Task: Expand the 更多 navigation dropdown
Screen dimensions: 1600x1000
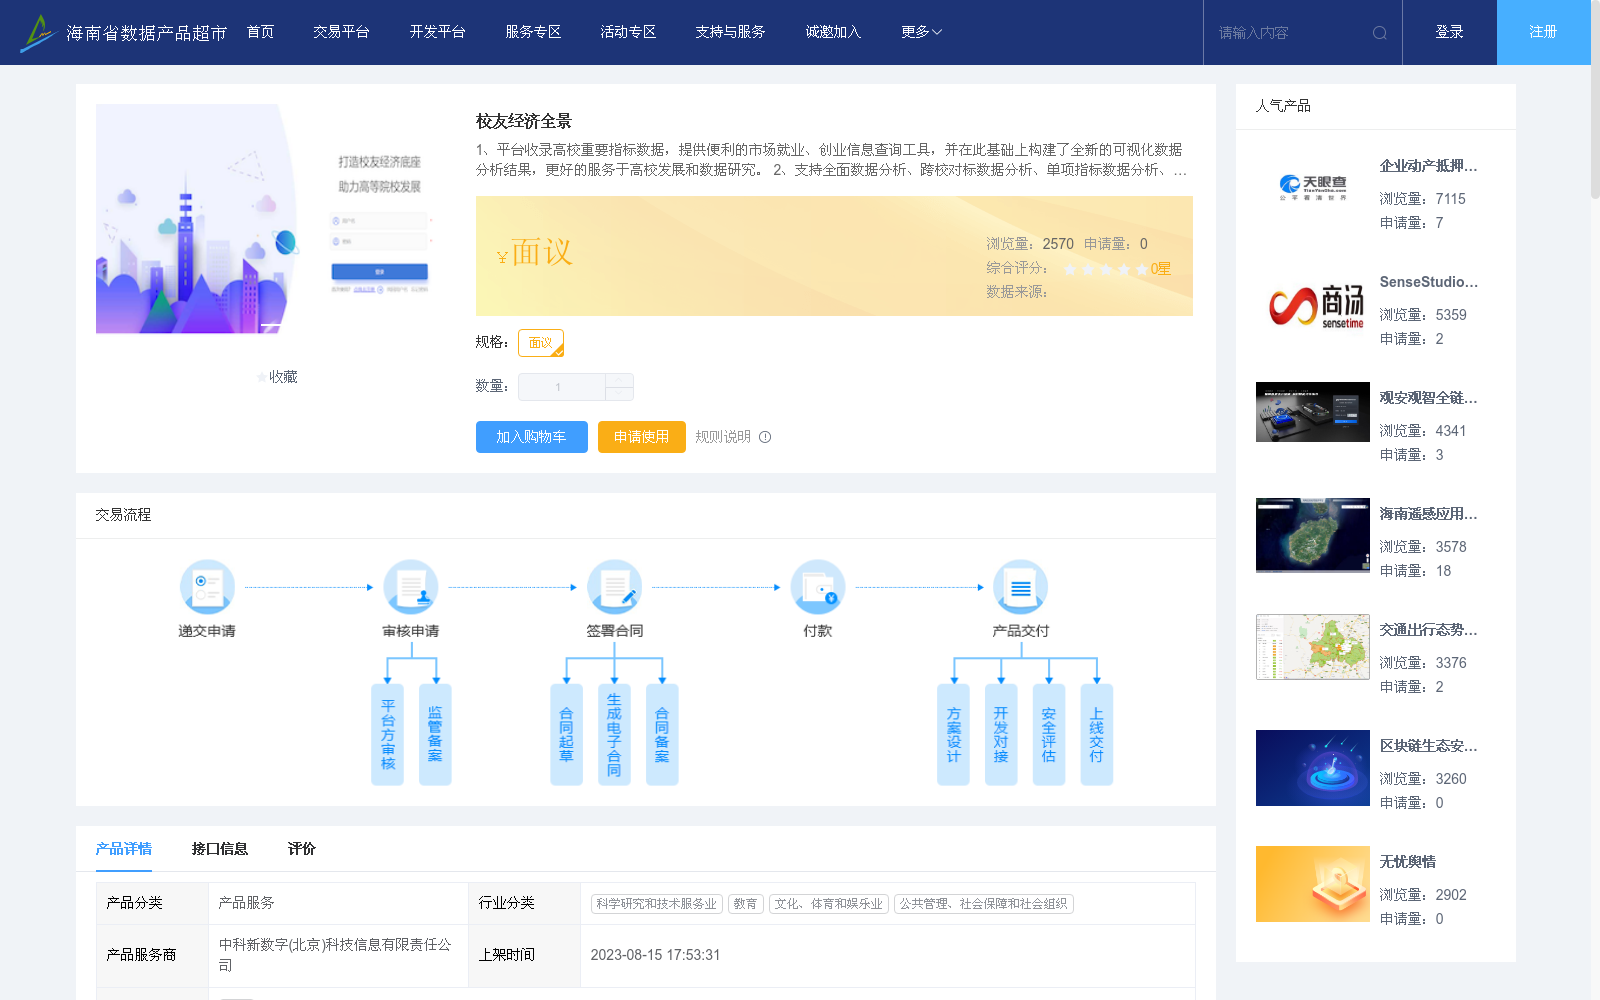Action: click(x=921, y=32)
